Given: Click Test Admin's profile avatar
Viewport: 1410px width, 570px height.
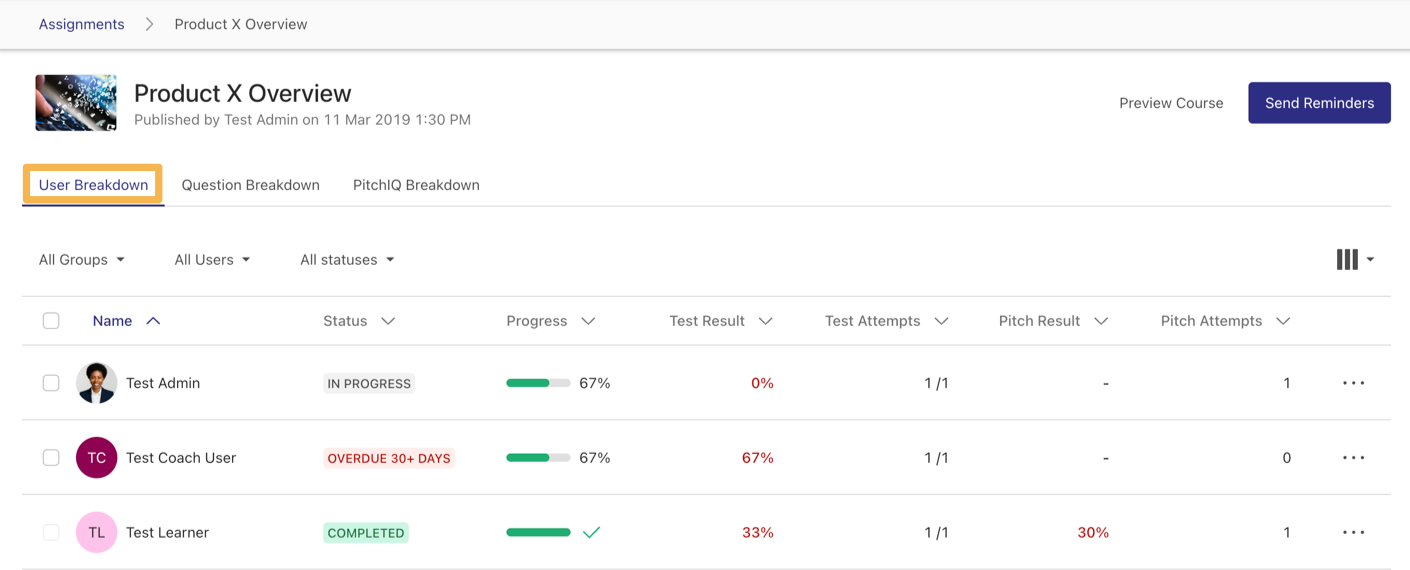Looking at the screenshot, I should pyautogui.click(x=97, y=383).
